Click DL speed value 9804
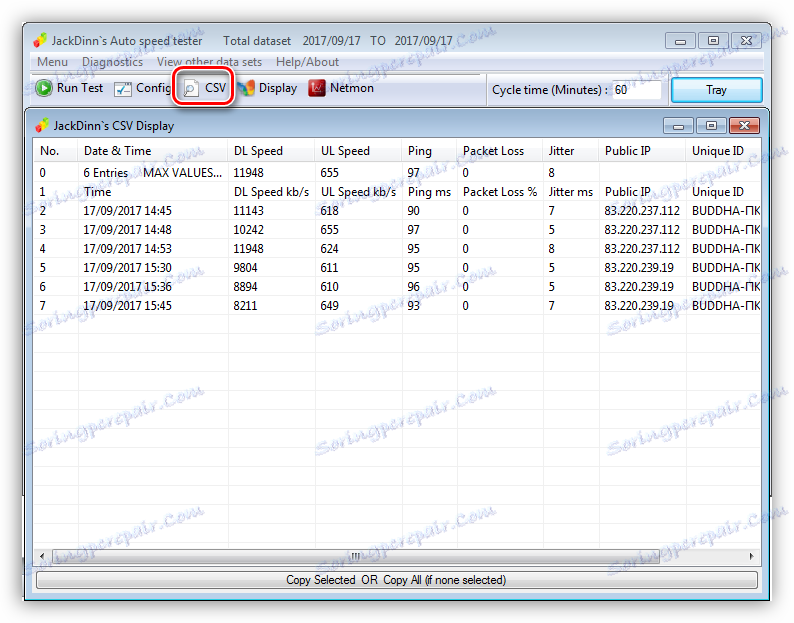The image size is (794, 623). (245, 268)
